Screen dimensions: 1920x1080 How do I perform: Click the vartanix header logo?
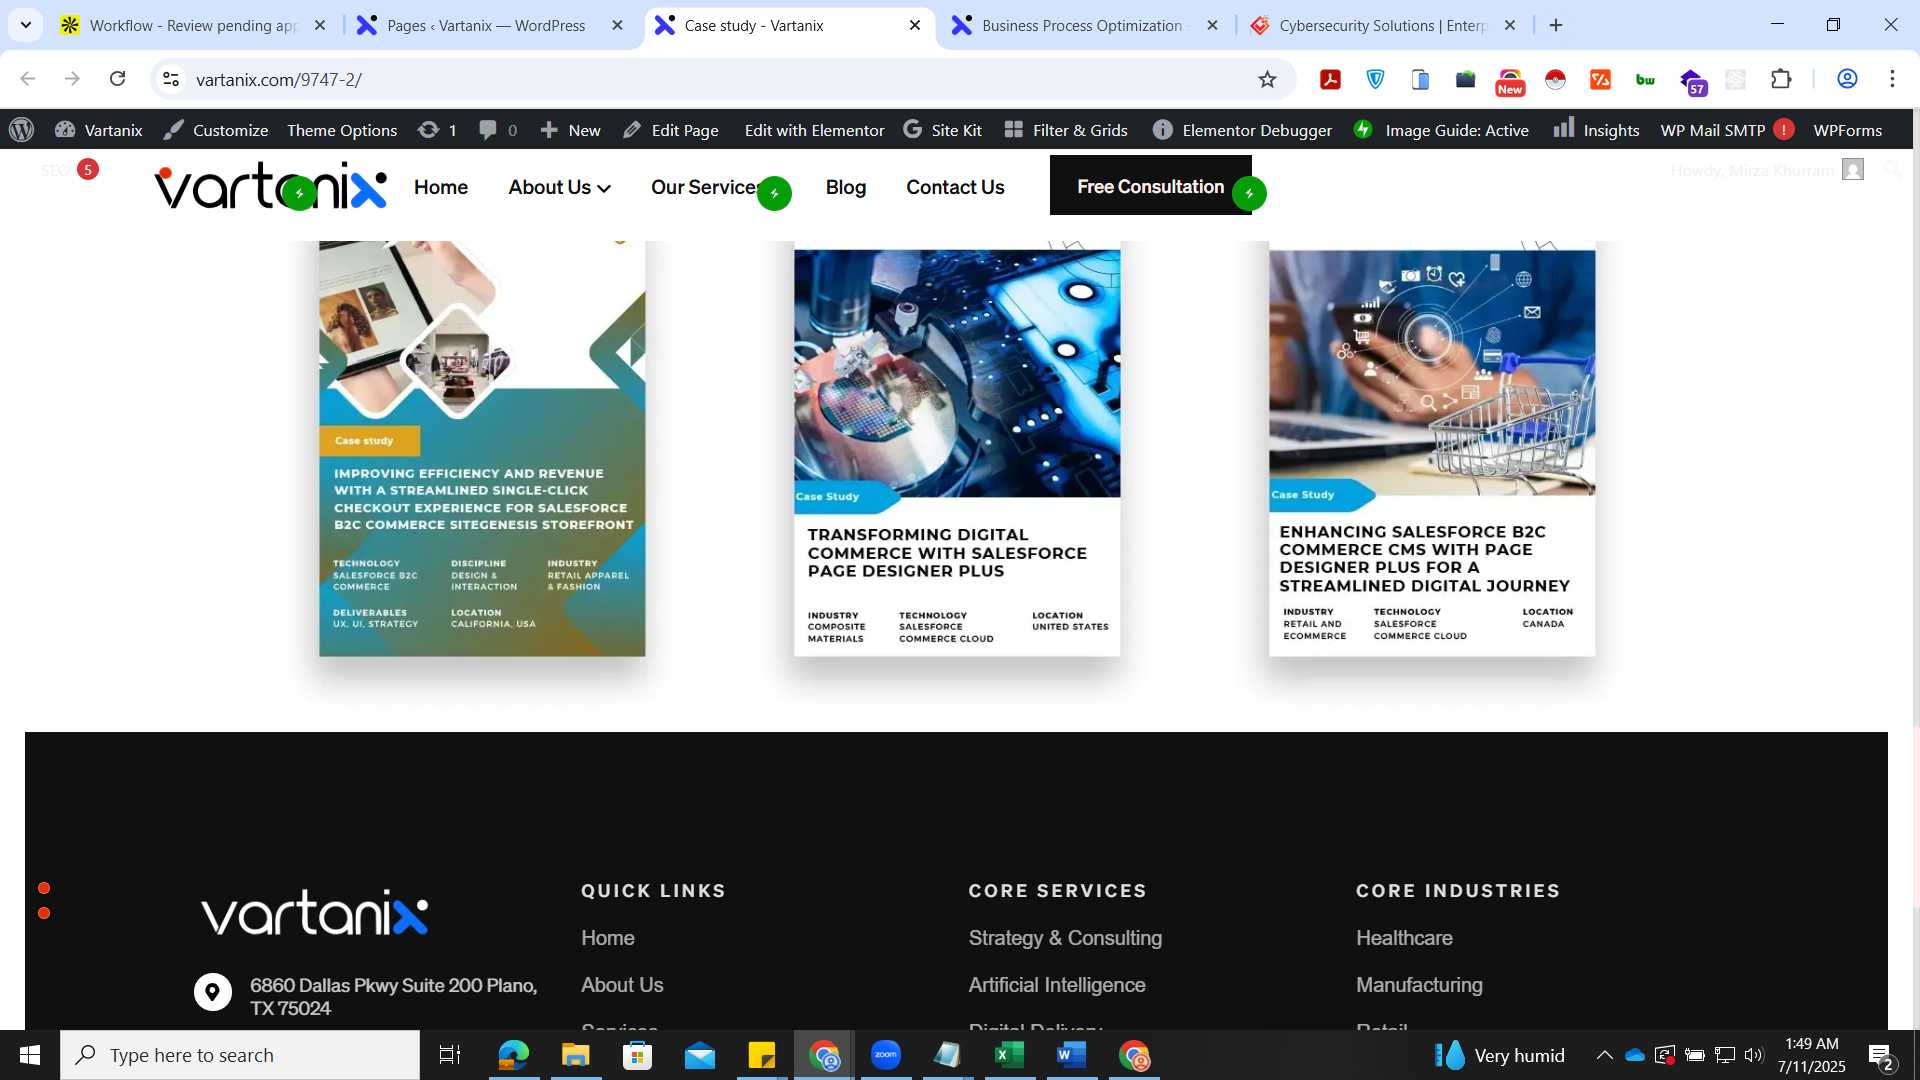270,187
